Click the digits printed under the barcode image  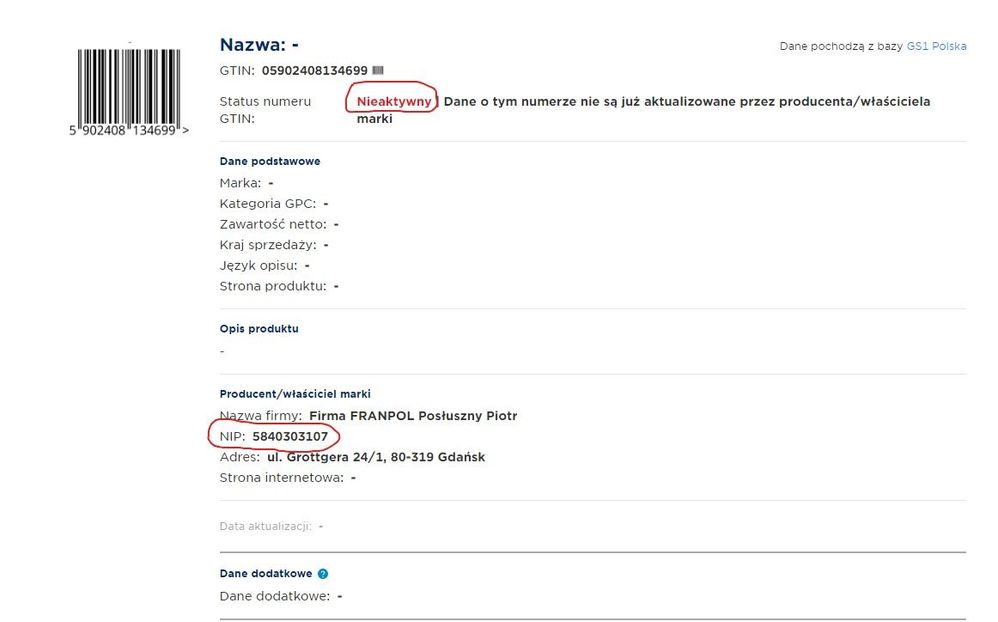(x=129, y=131)
